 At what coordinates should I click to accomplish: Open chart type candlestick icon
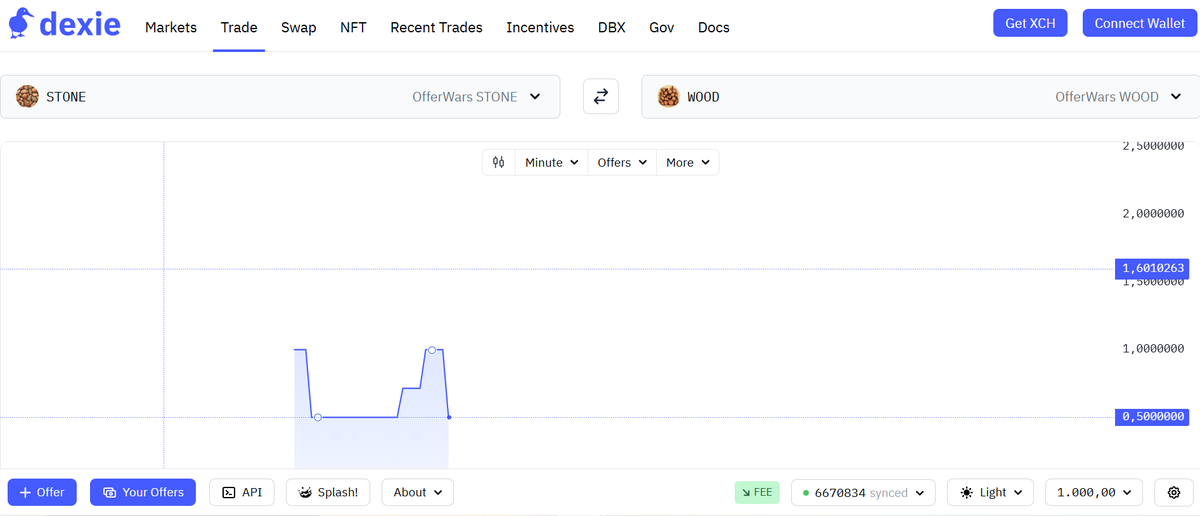coord(499,162)
